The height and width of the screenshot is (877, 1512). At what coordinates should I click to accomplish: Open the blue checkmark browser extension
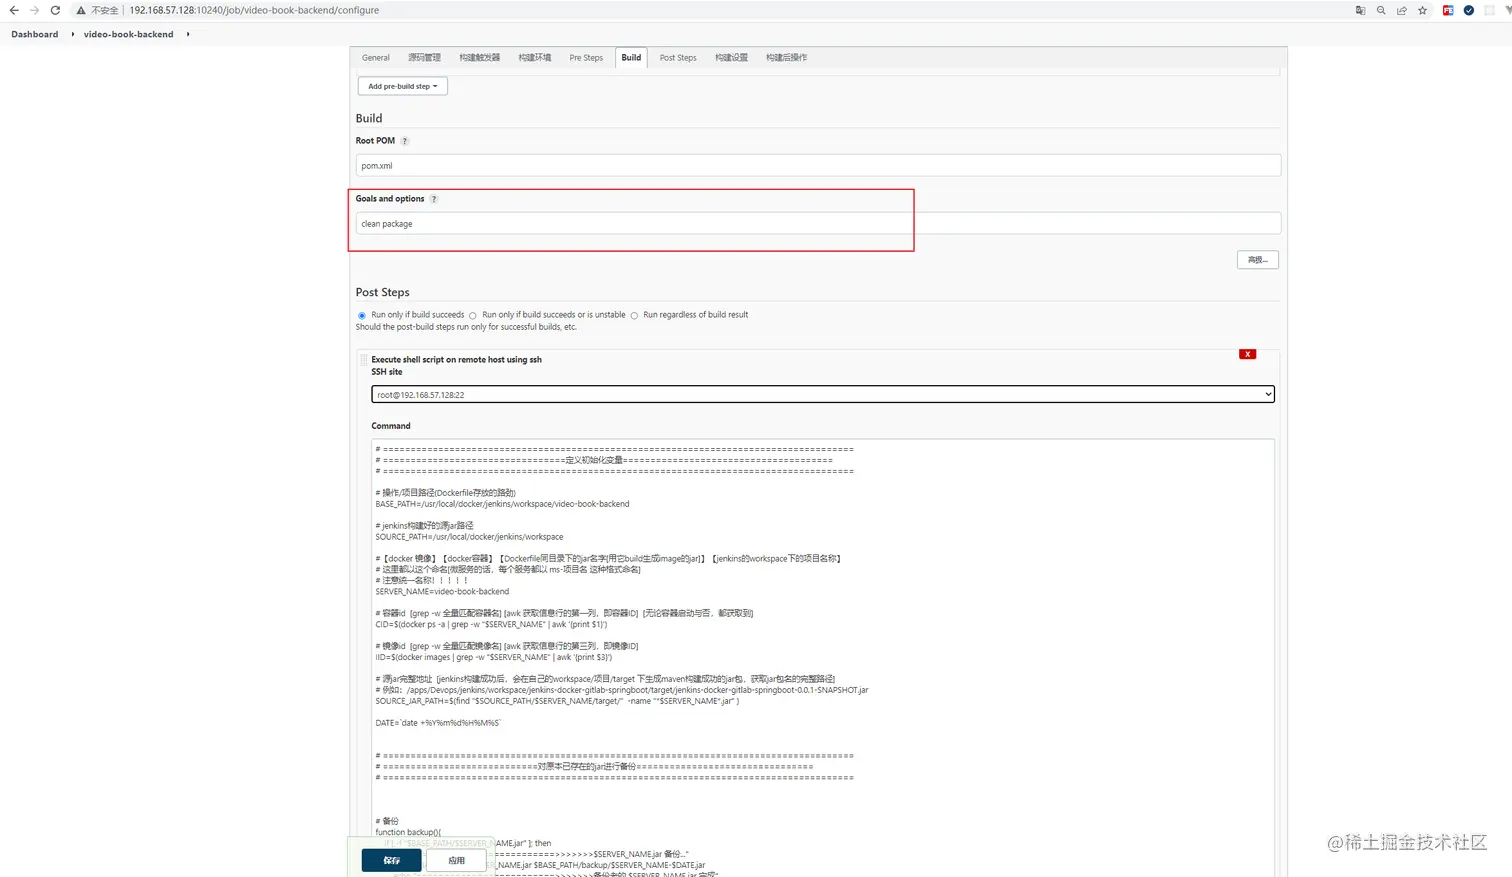1468,10
